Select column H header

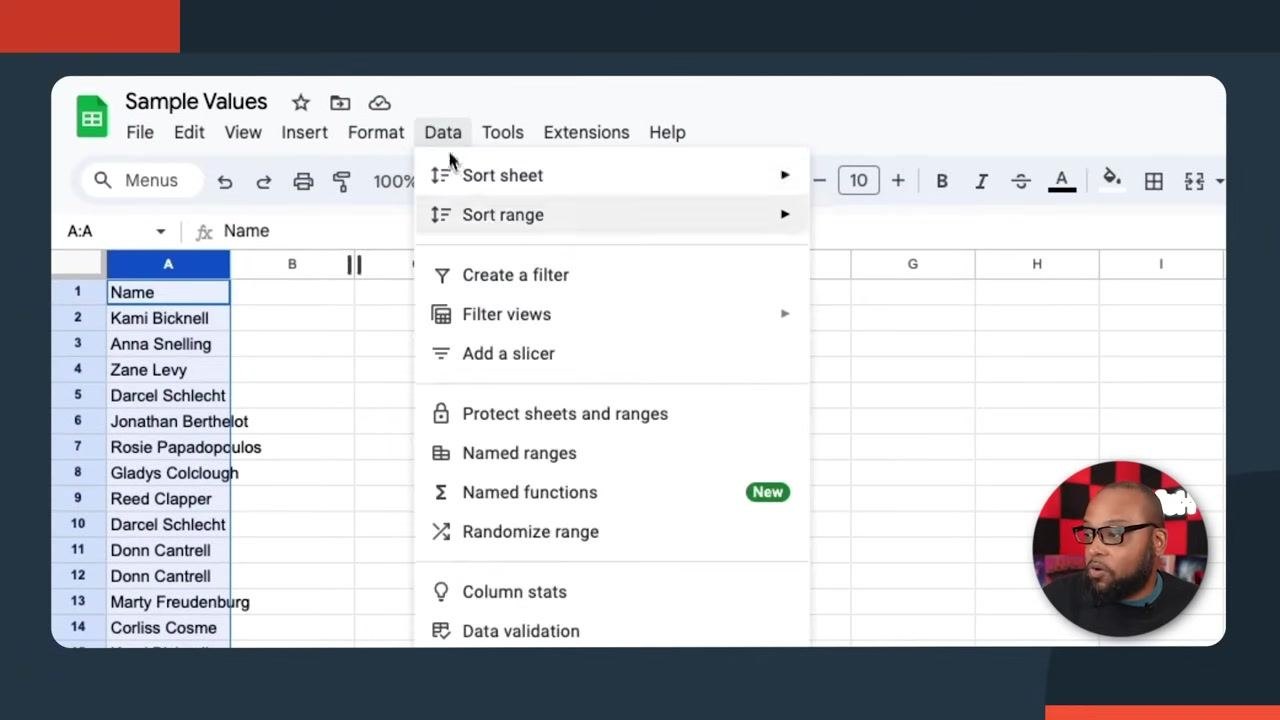(1037, 264)
